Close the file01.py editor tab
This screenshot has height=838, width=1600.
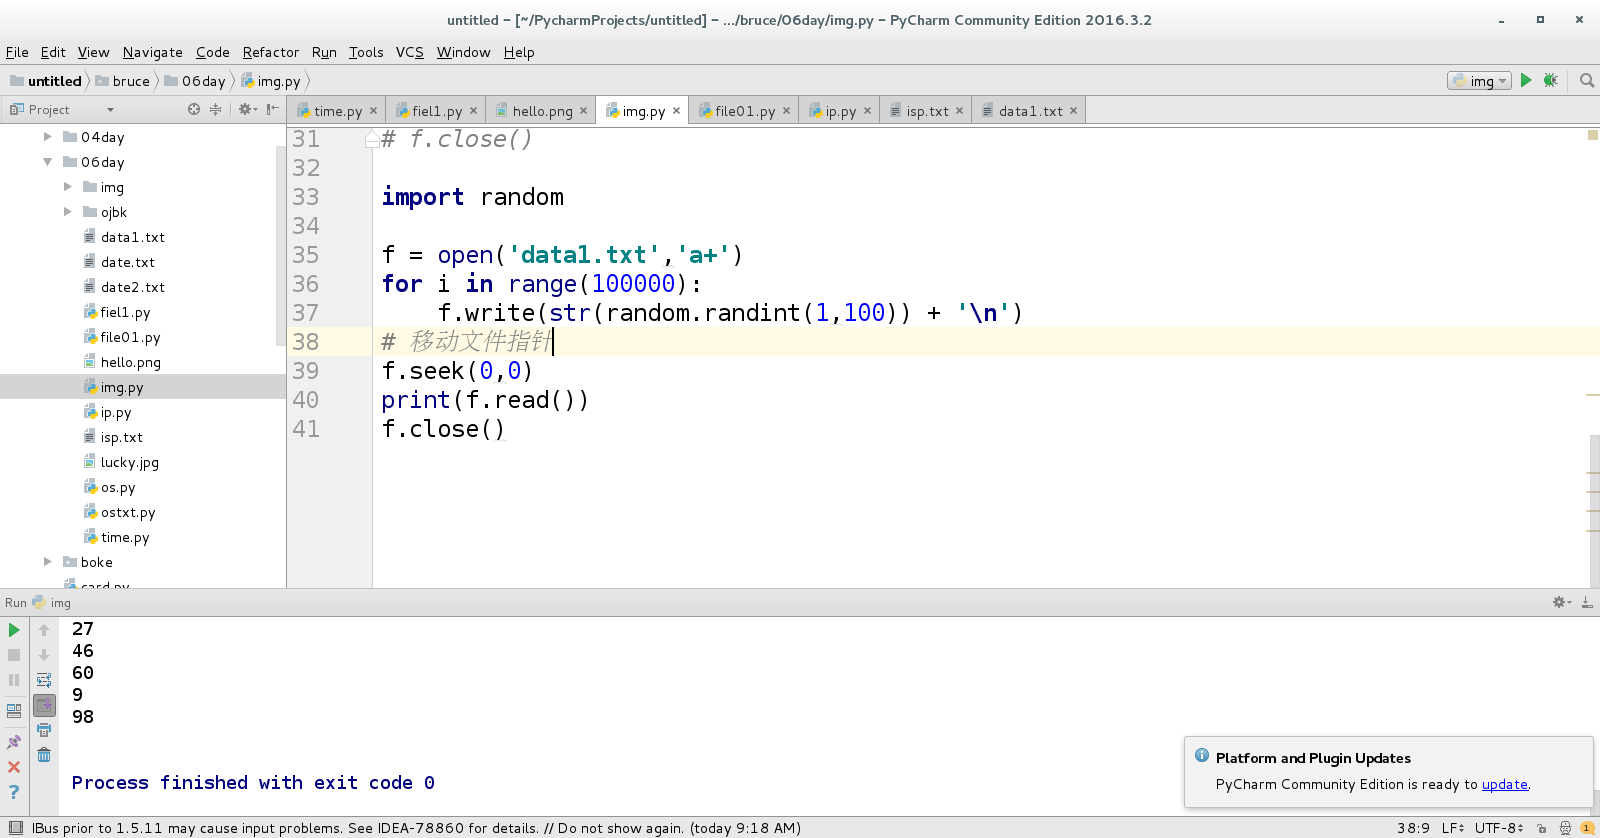pos(787,111)
